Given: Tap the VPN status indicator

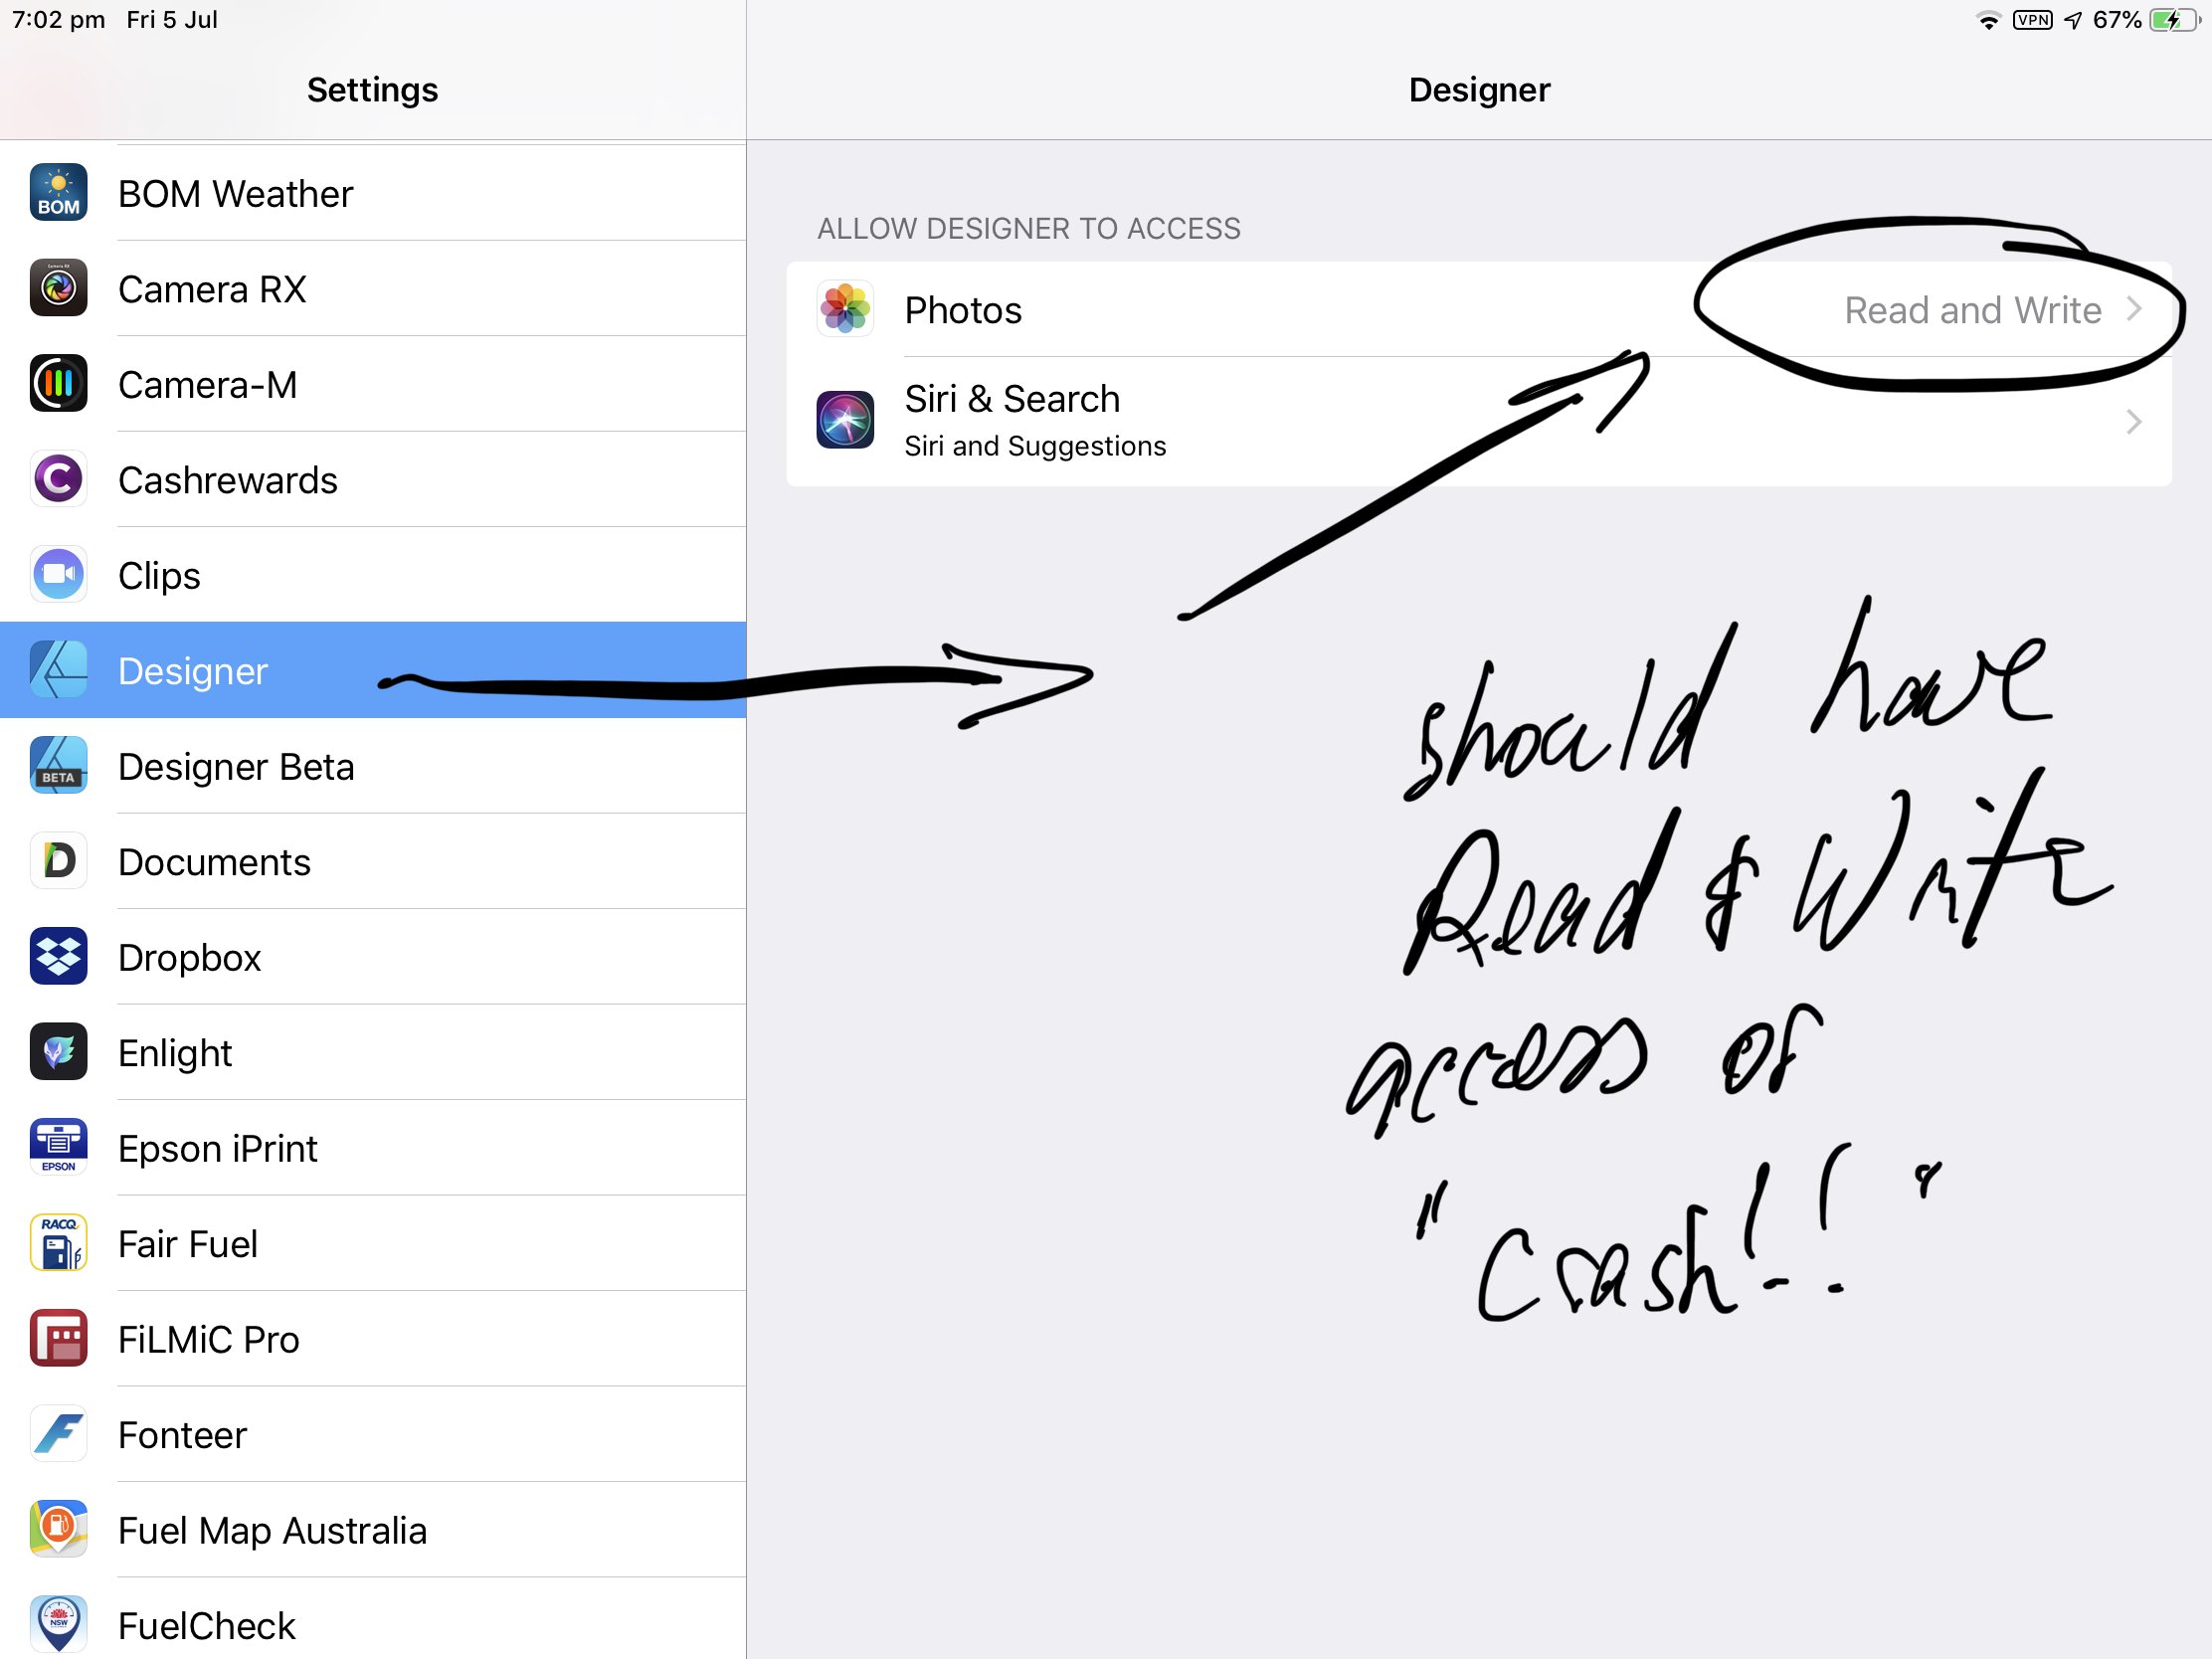Looking at the screenshot, I should 2033,20.
